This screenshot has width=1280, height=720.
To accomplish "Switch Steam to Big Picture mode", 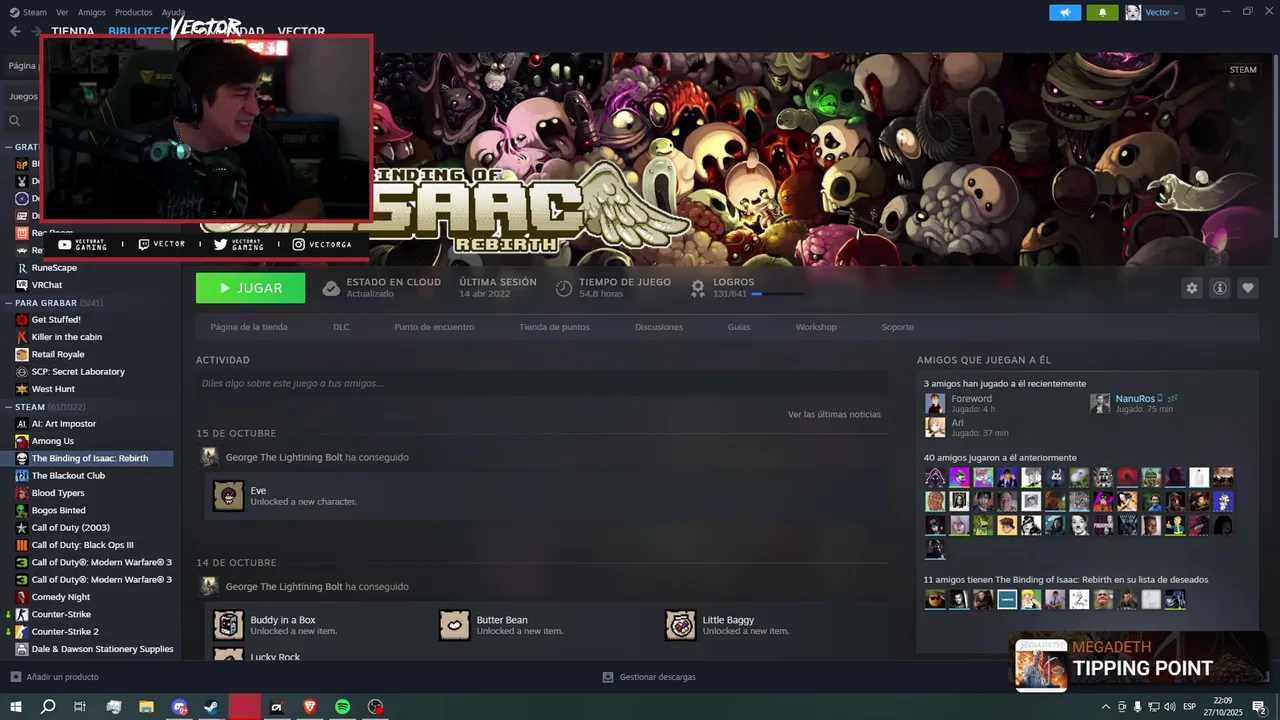I will [1200, 12].
